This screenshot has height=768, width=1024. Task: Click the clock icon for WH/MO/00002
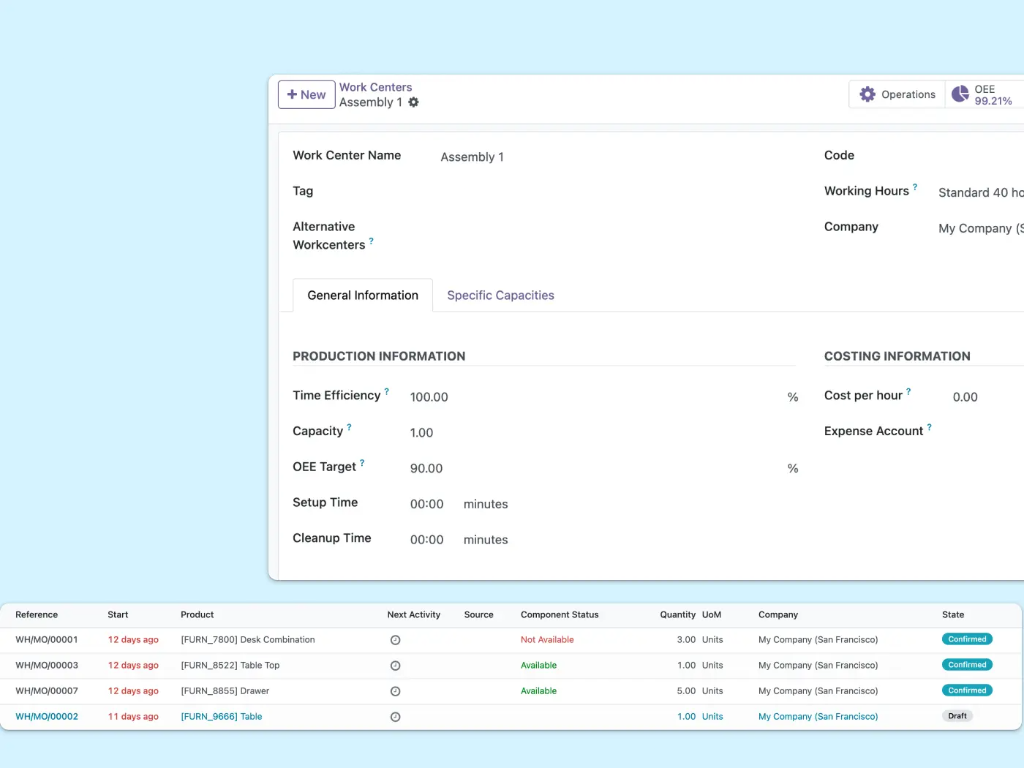click(x=396, y=716)
